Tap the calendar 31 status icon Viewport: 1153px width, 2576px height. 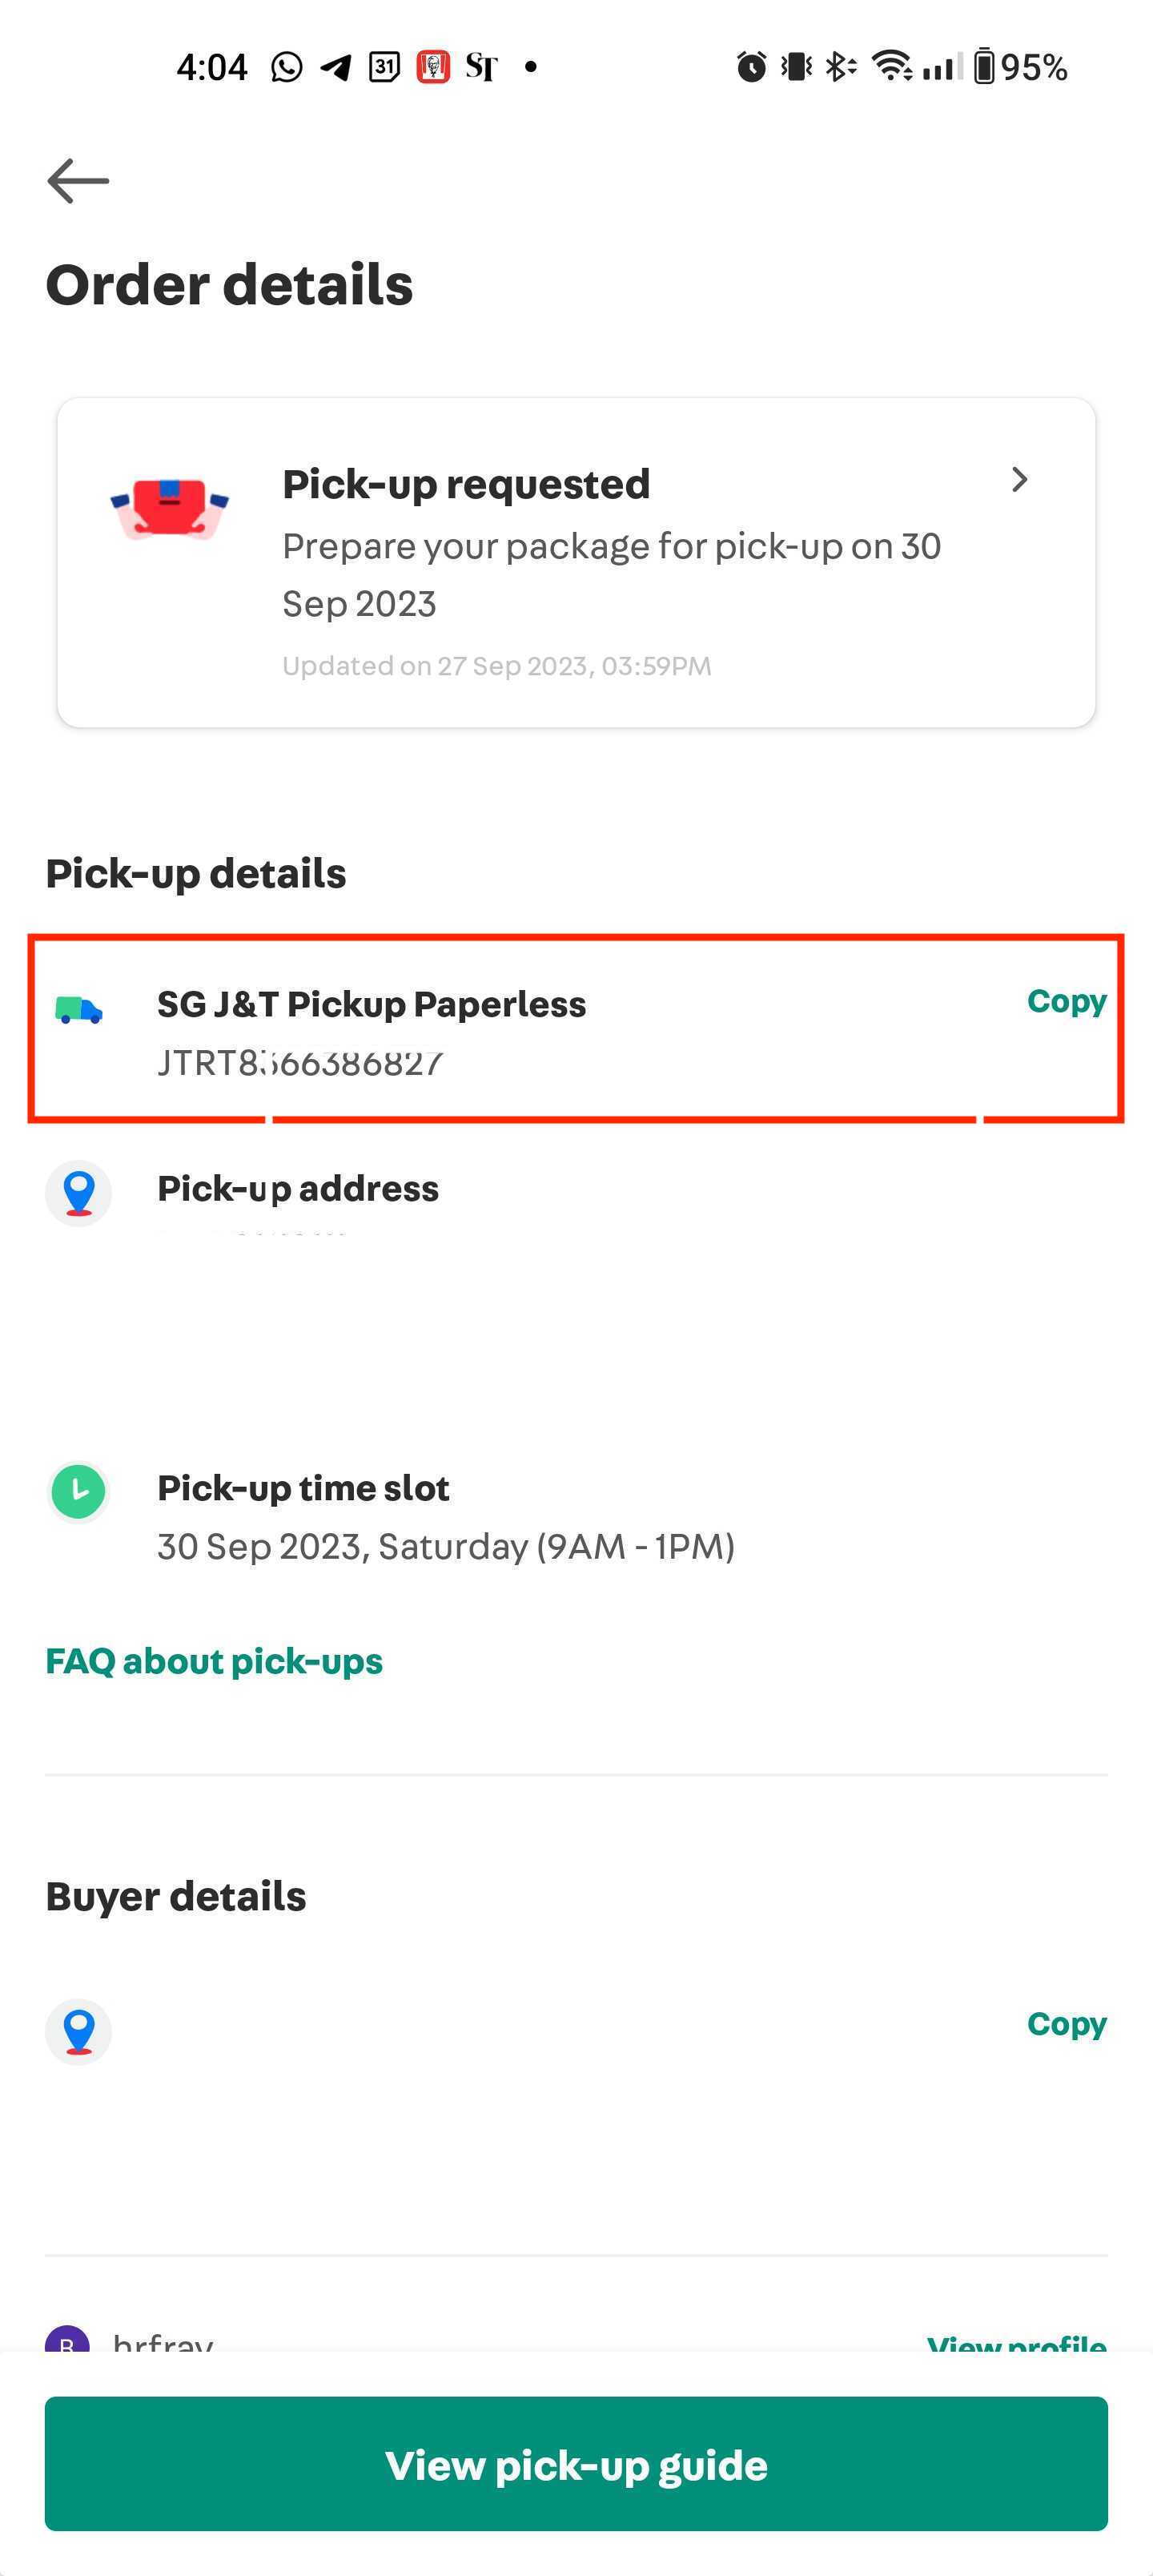tap(384, 67)
